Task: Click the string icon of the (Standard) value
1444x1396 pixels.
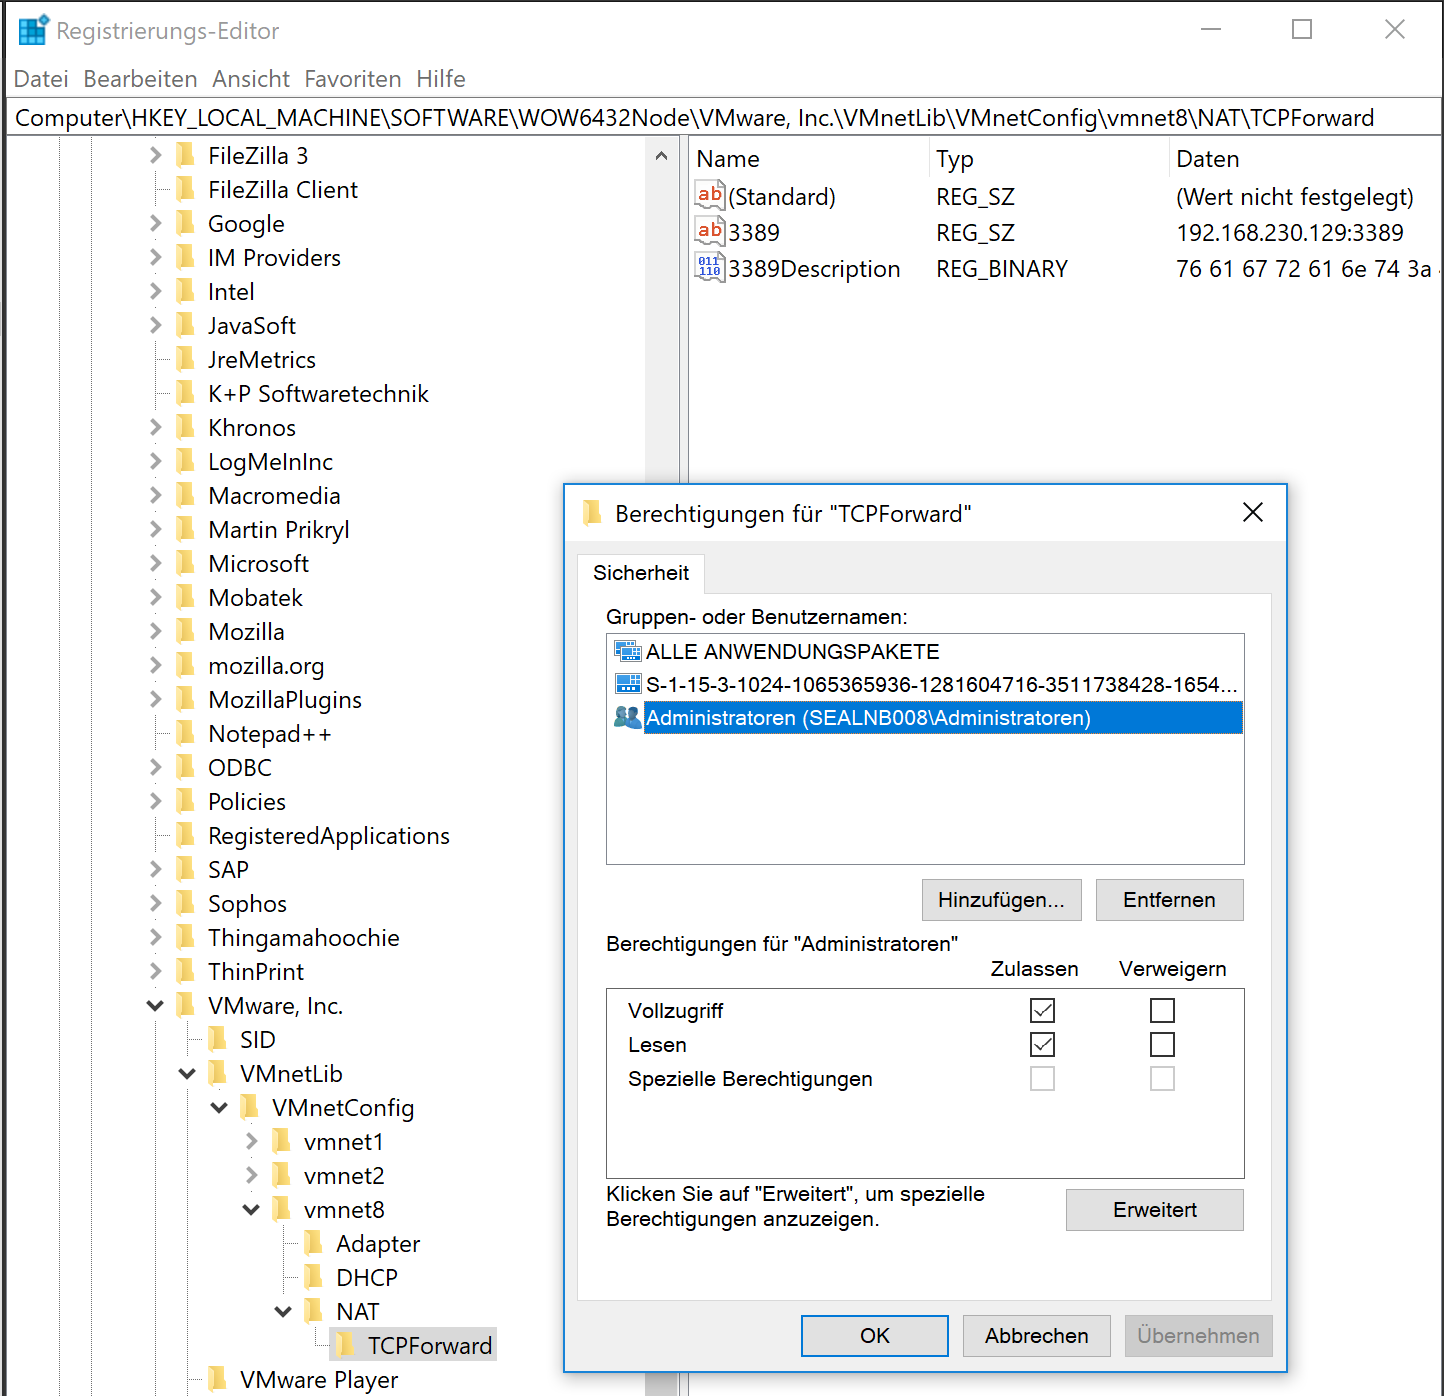Action: 710,195
